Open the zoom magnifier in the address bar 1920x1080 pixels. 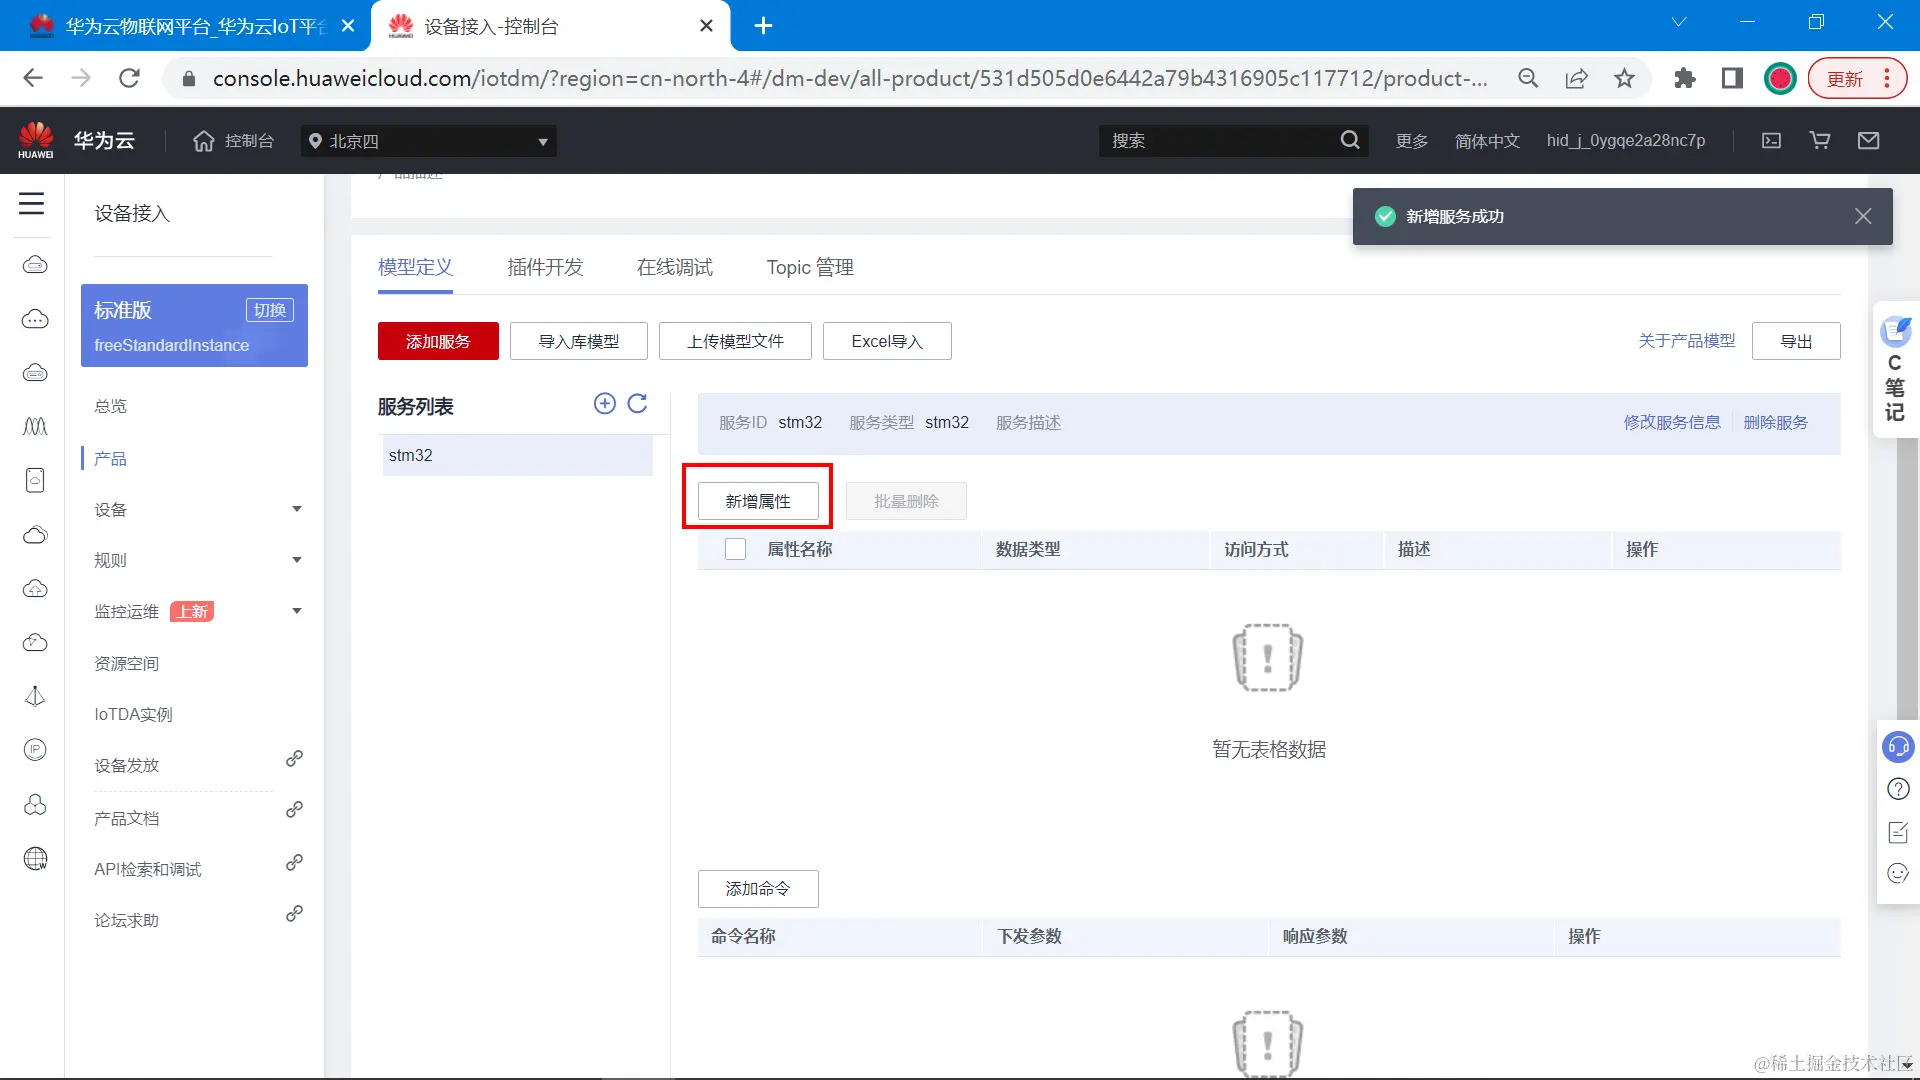point(1528,78)
